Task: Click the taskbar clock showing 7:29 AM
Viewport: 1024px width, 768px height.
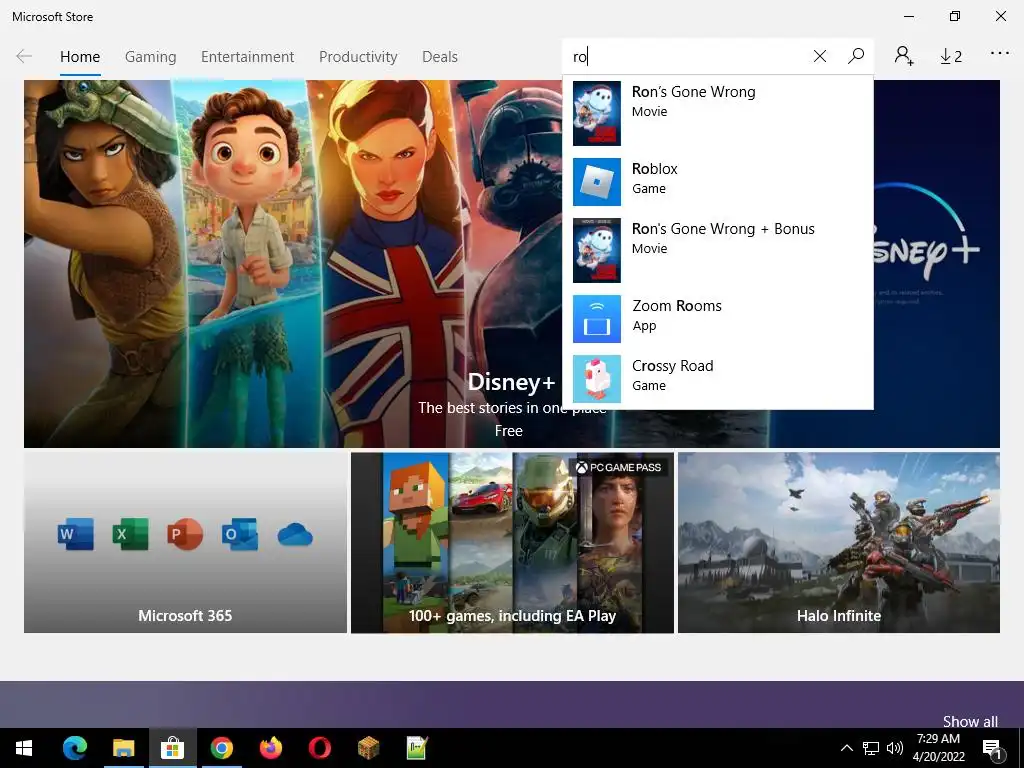Action: tap(938, 748)
